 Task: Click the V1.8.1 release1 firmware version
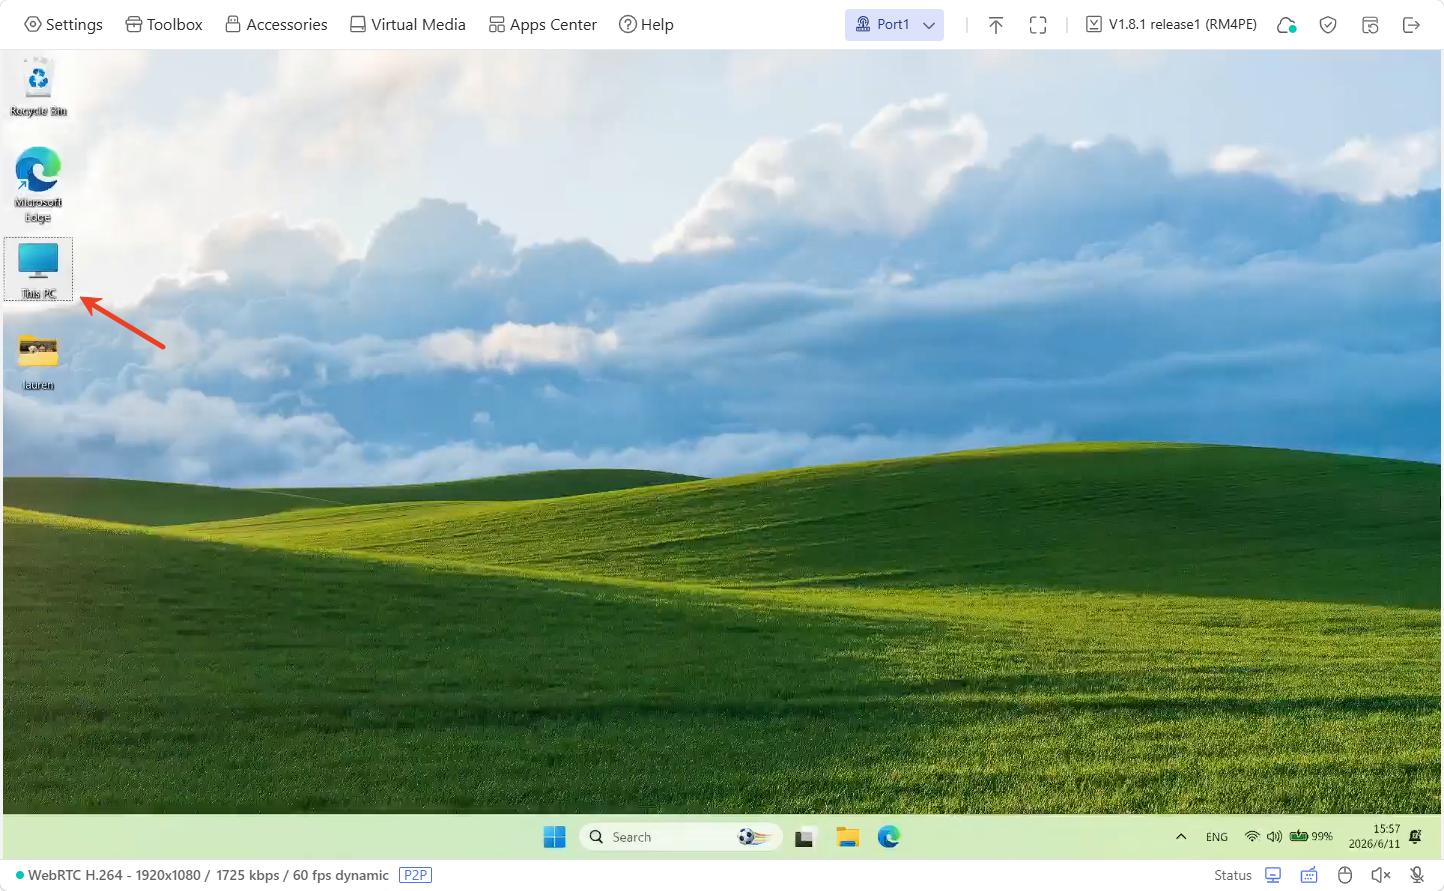(x=1171, y=24)
